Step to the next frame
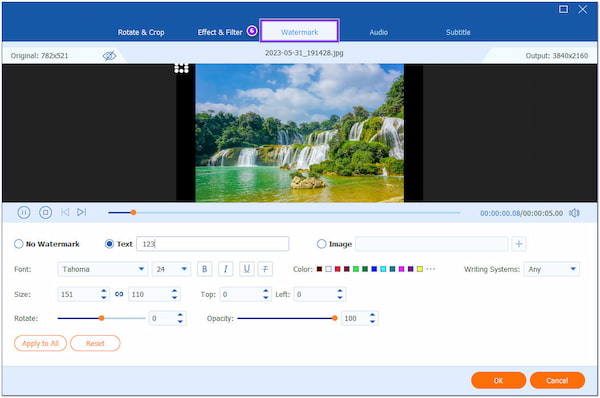The height and width of the screenshot is (398, 600). pos(82,212)
